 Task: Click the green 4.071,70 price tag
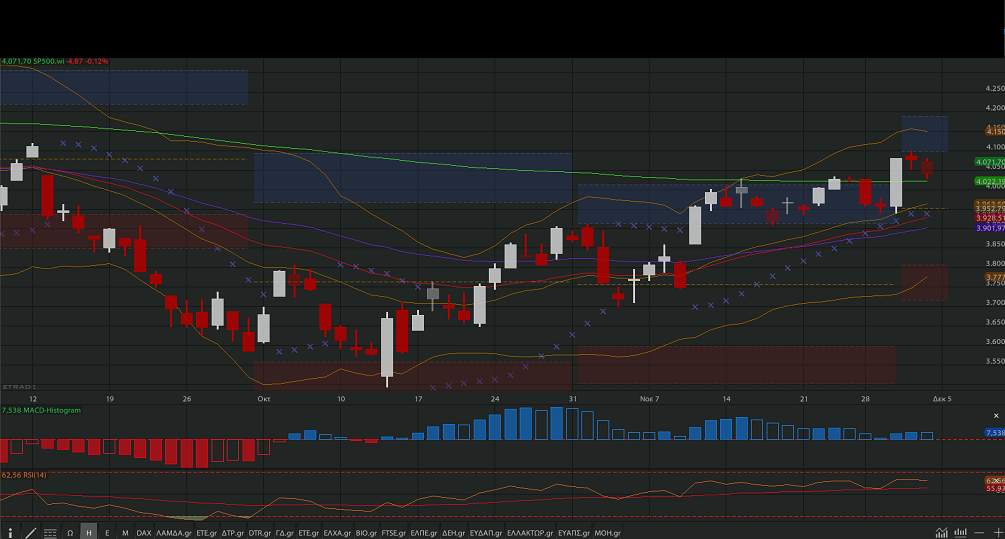click(990, 162)
